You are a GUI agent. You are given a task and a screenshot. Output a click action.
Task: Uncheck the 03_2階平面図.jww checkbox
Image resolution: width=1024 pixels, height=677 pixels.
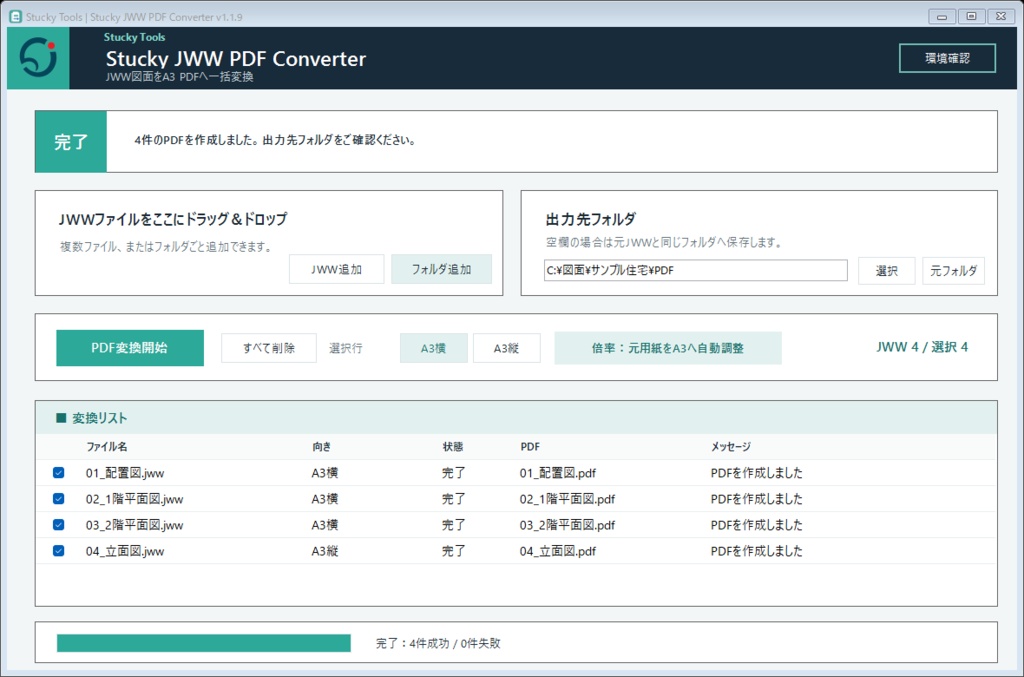coord(59,525)
